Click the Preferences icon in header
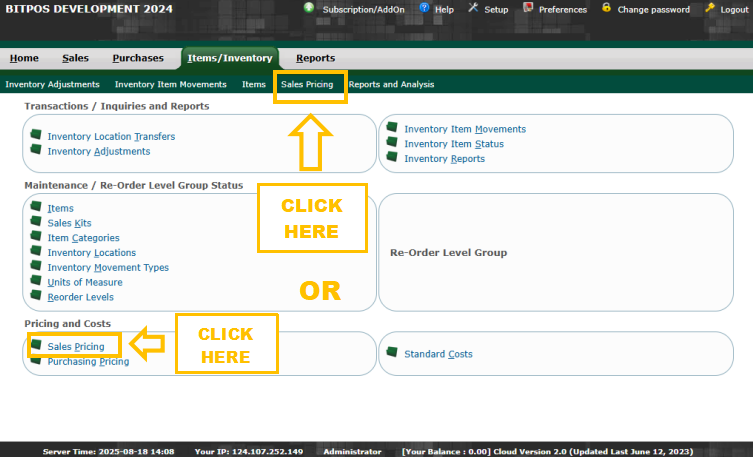This screenshot has height=457, width=753. click(x=528, y=8)
